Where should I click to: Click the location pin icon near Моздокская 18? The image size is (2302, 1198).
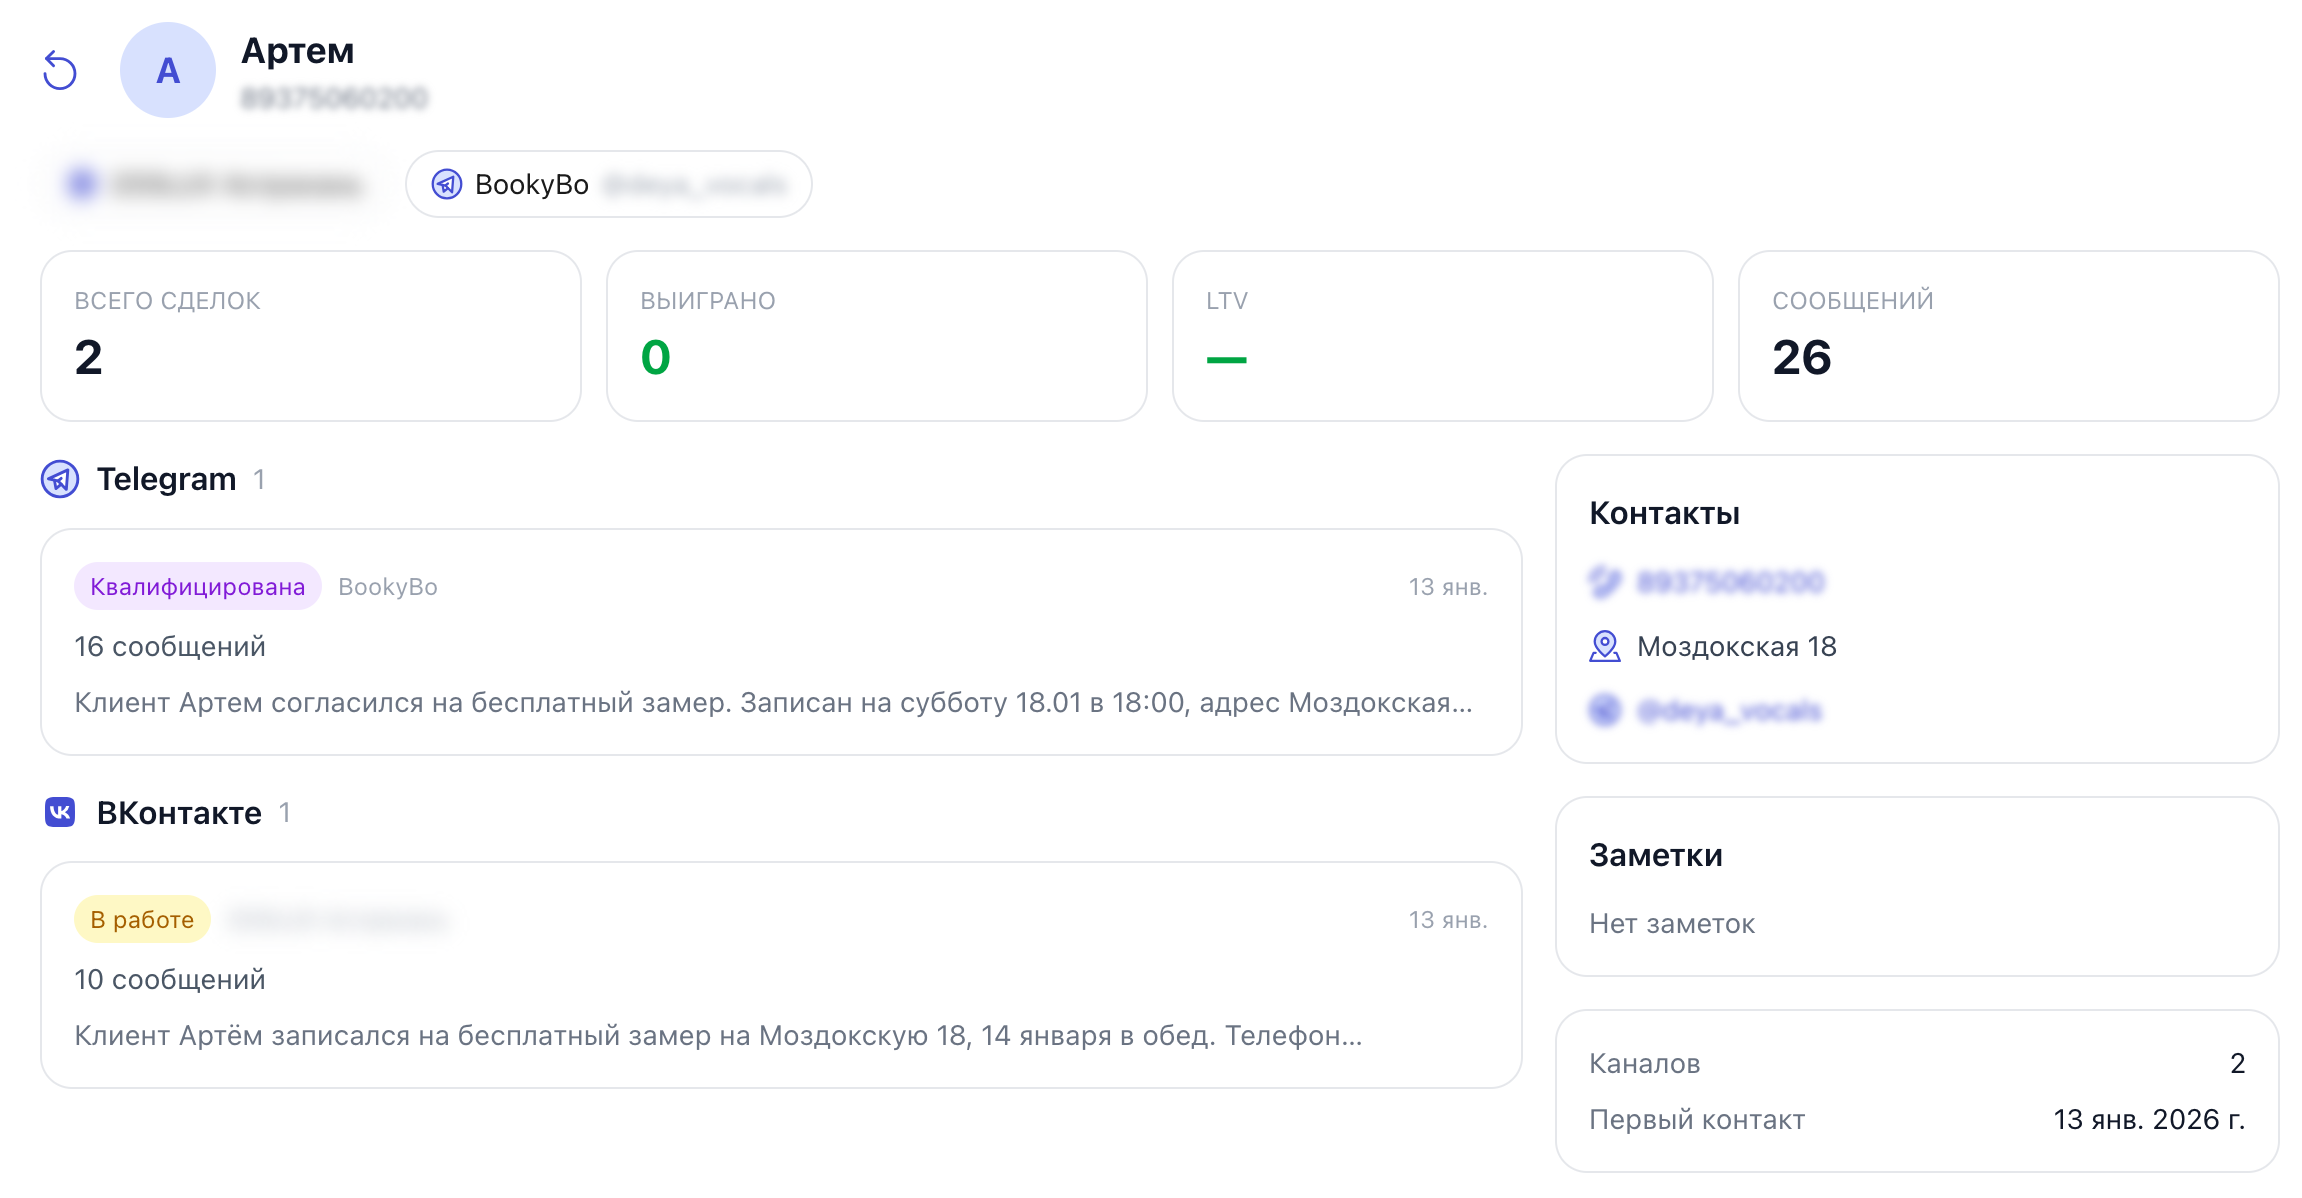point(1604,646)
